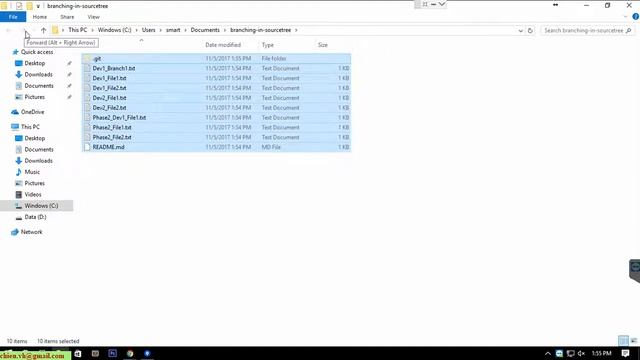Open the View ribbon tab
Viewport: 640px width, 360px height.
(x=93, y=17)
